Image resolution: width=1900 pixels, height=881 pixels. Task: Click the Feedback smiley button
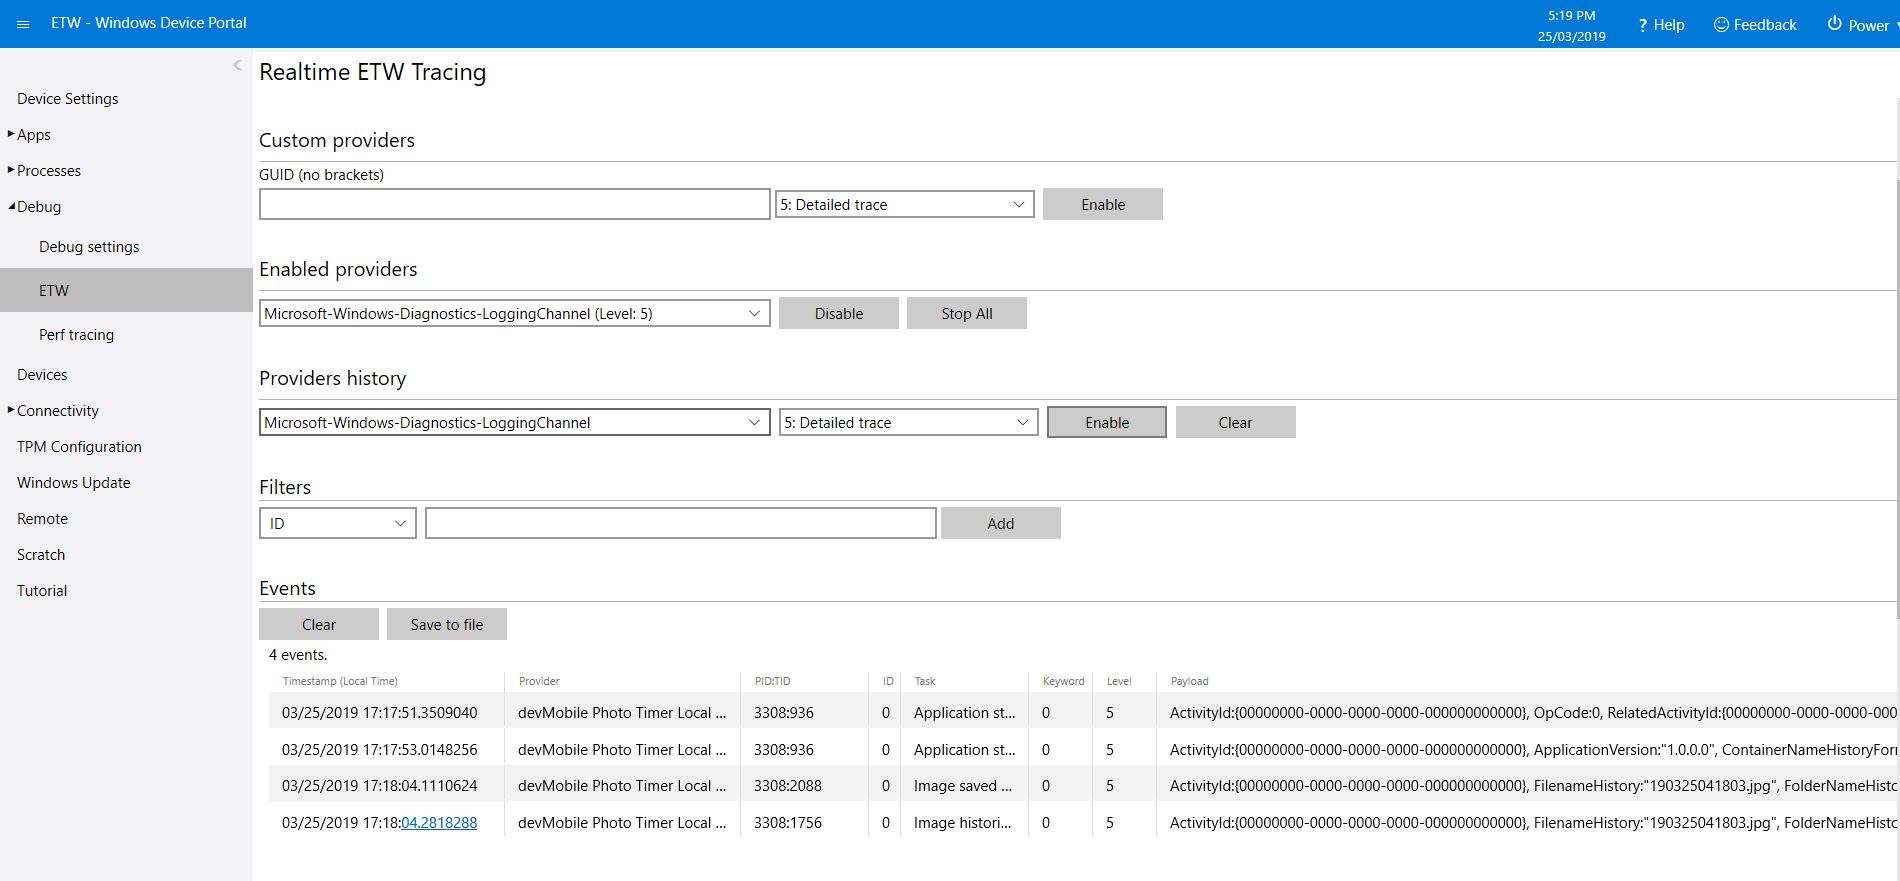pyautogui.click(x=1755, y=25)
